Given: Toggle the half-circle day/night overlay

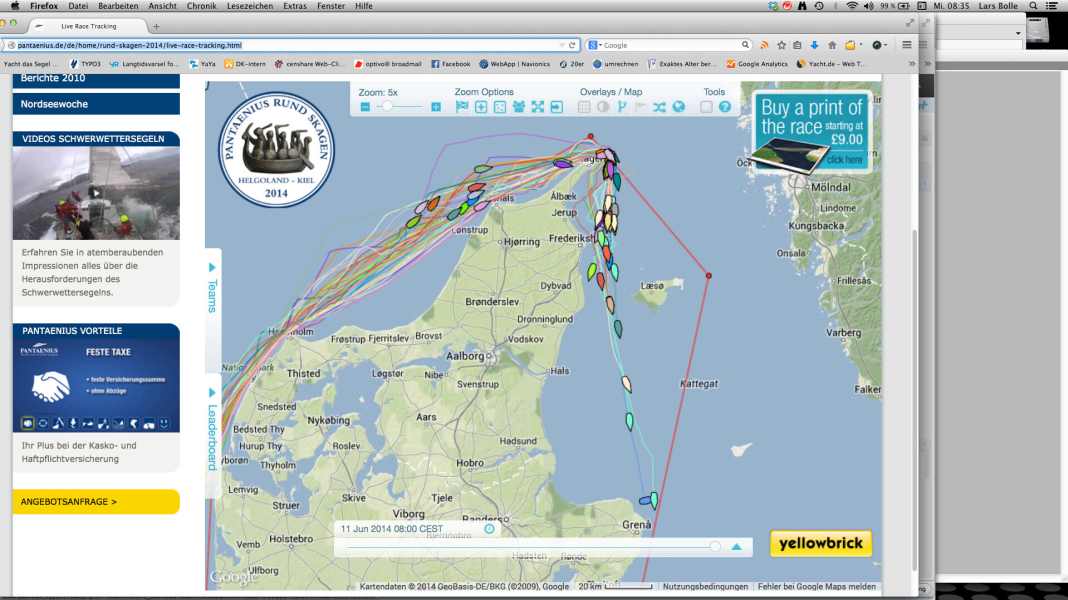Looking at the screenshot, I should tap(603, 107).
